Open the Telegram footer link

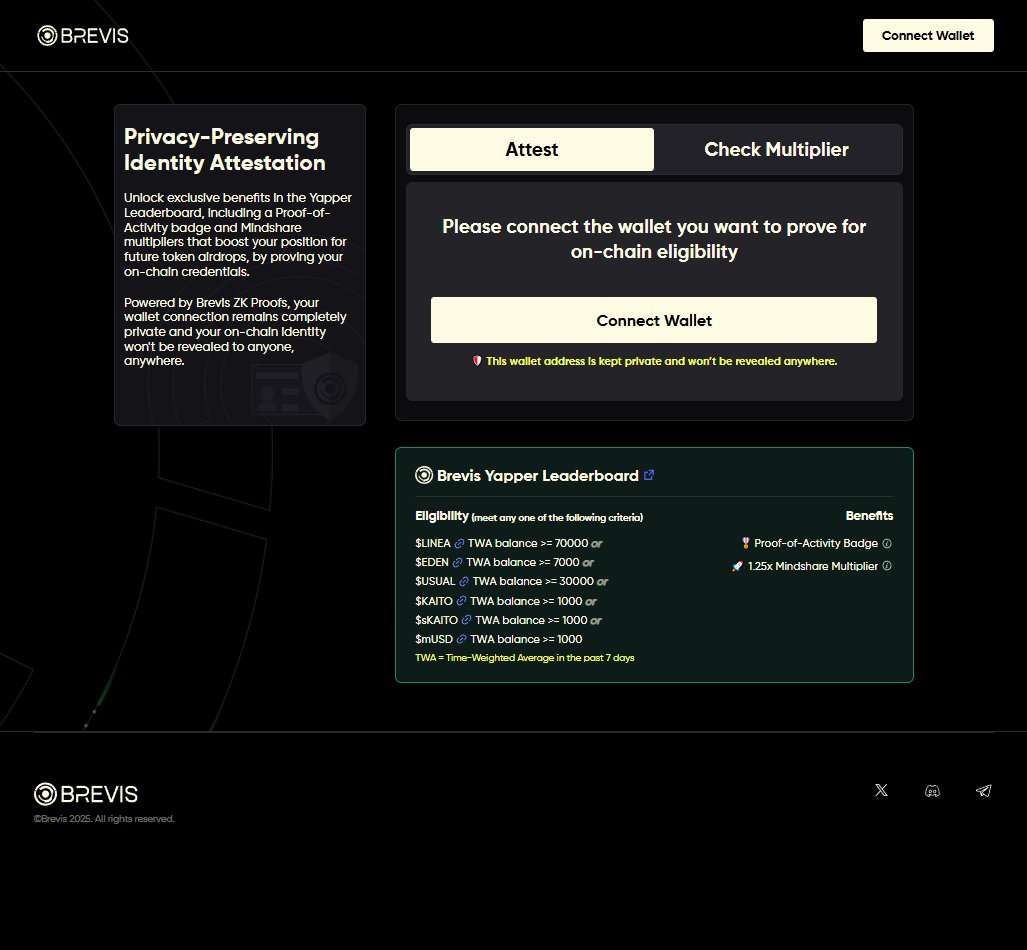983,791
